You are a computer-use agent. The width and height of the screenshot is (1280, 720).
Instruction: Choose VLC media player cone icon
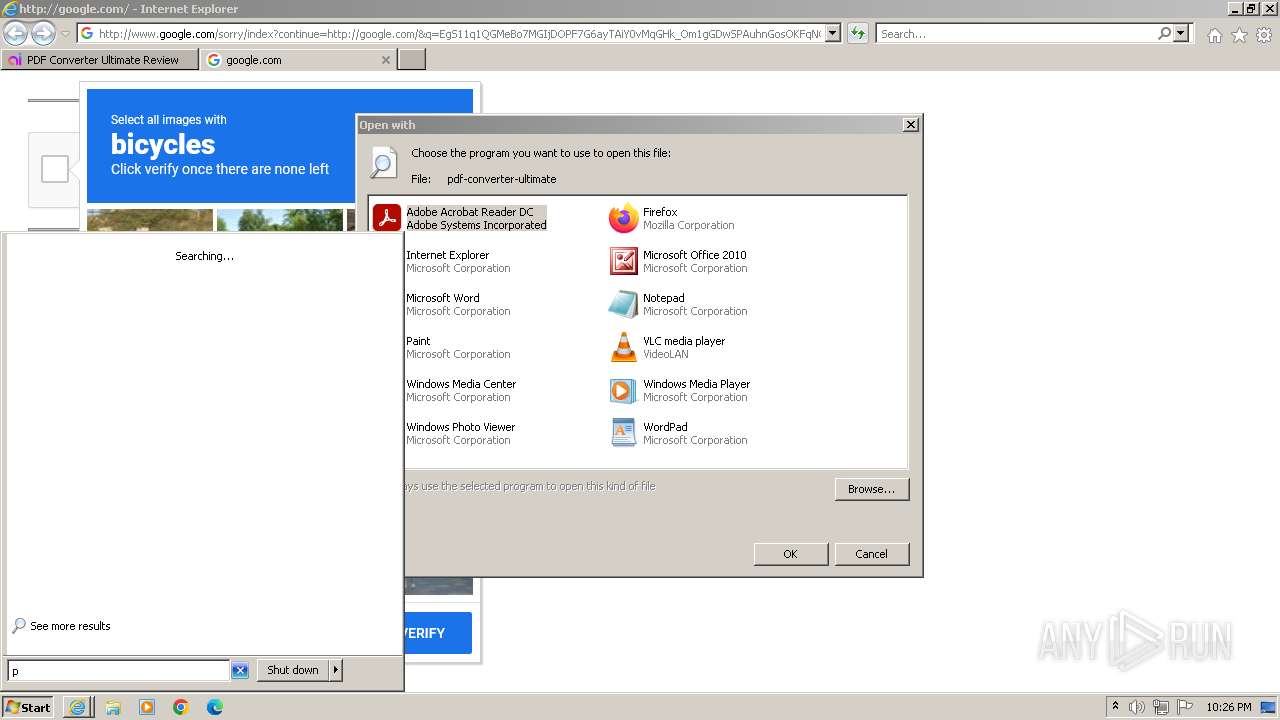tap(623, 347)
